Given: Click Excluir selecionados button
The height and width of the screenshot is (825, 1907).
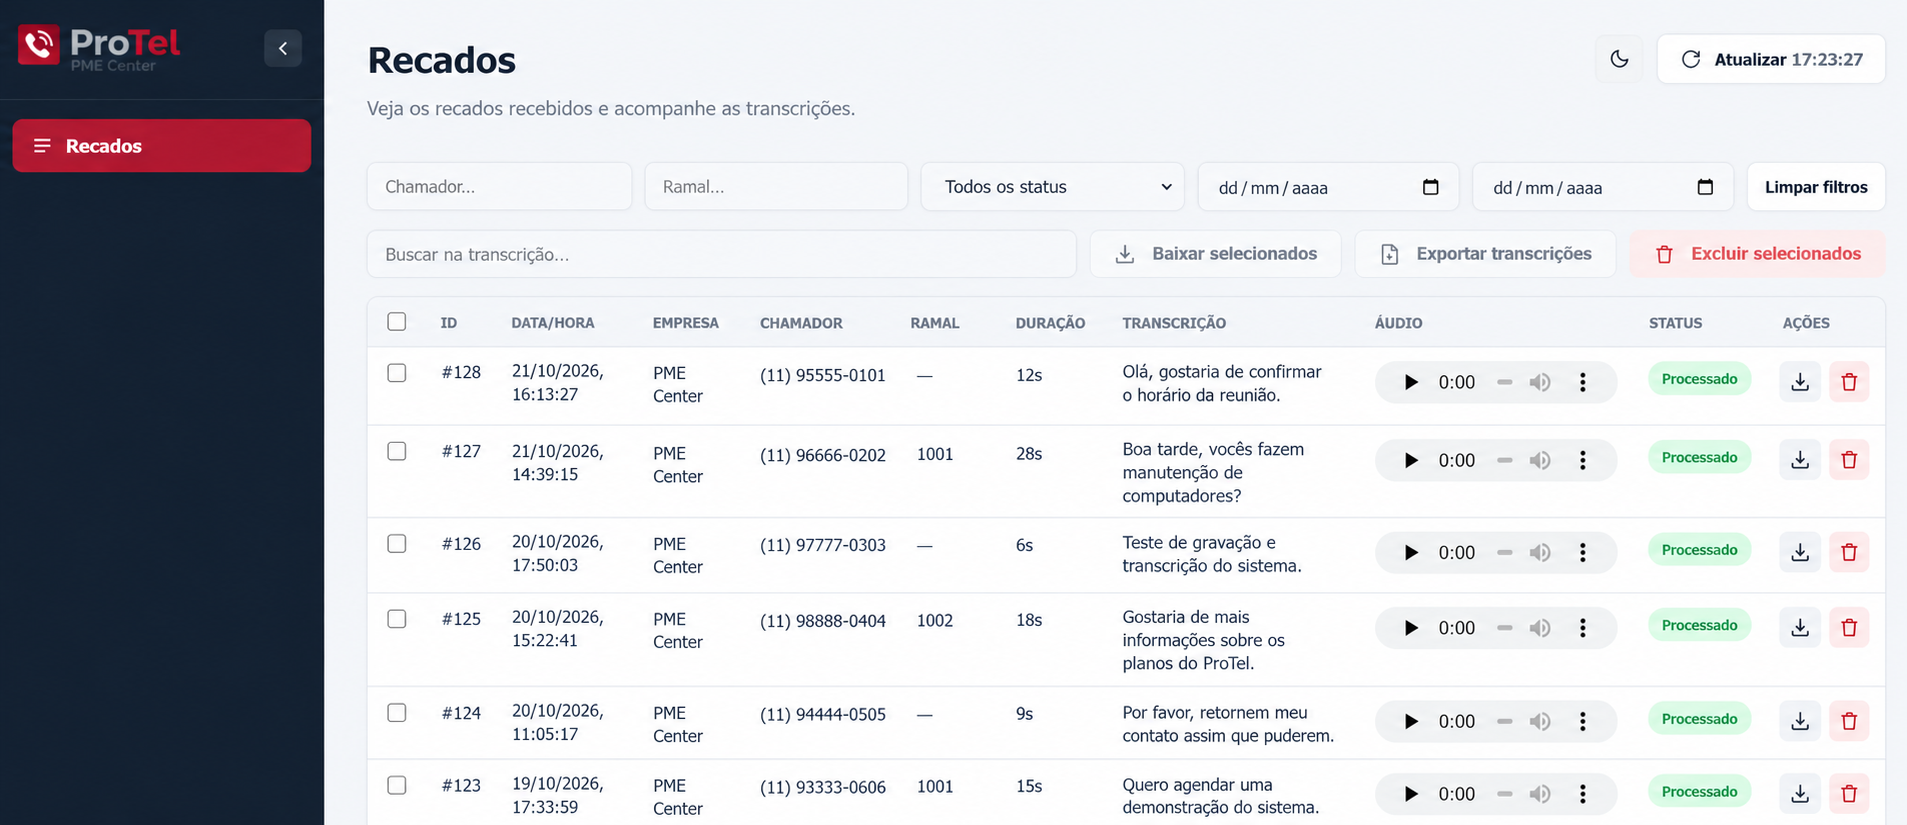Looking at the screenshot, I should 1757,254.
